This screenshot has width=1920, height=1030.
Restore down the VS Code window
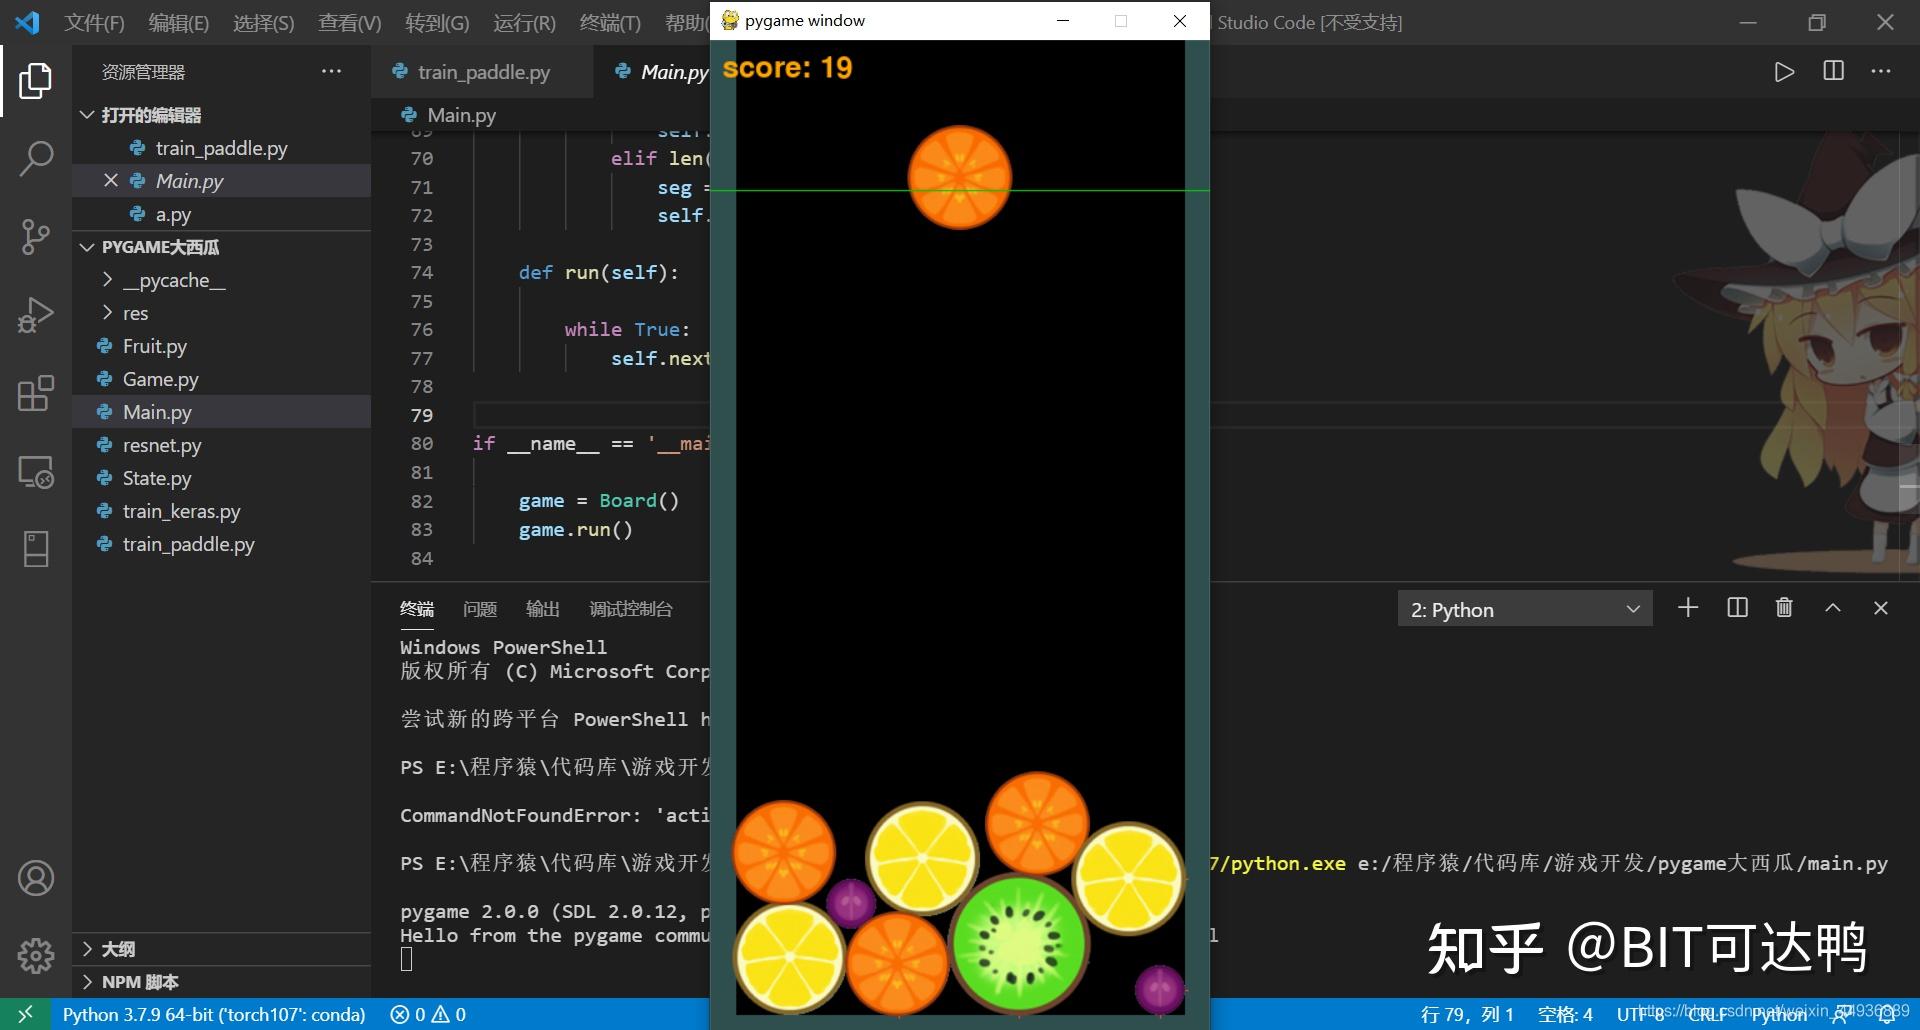coord(1817,22)
